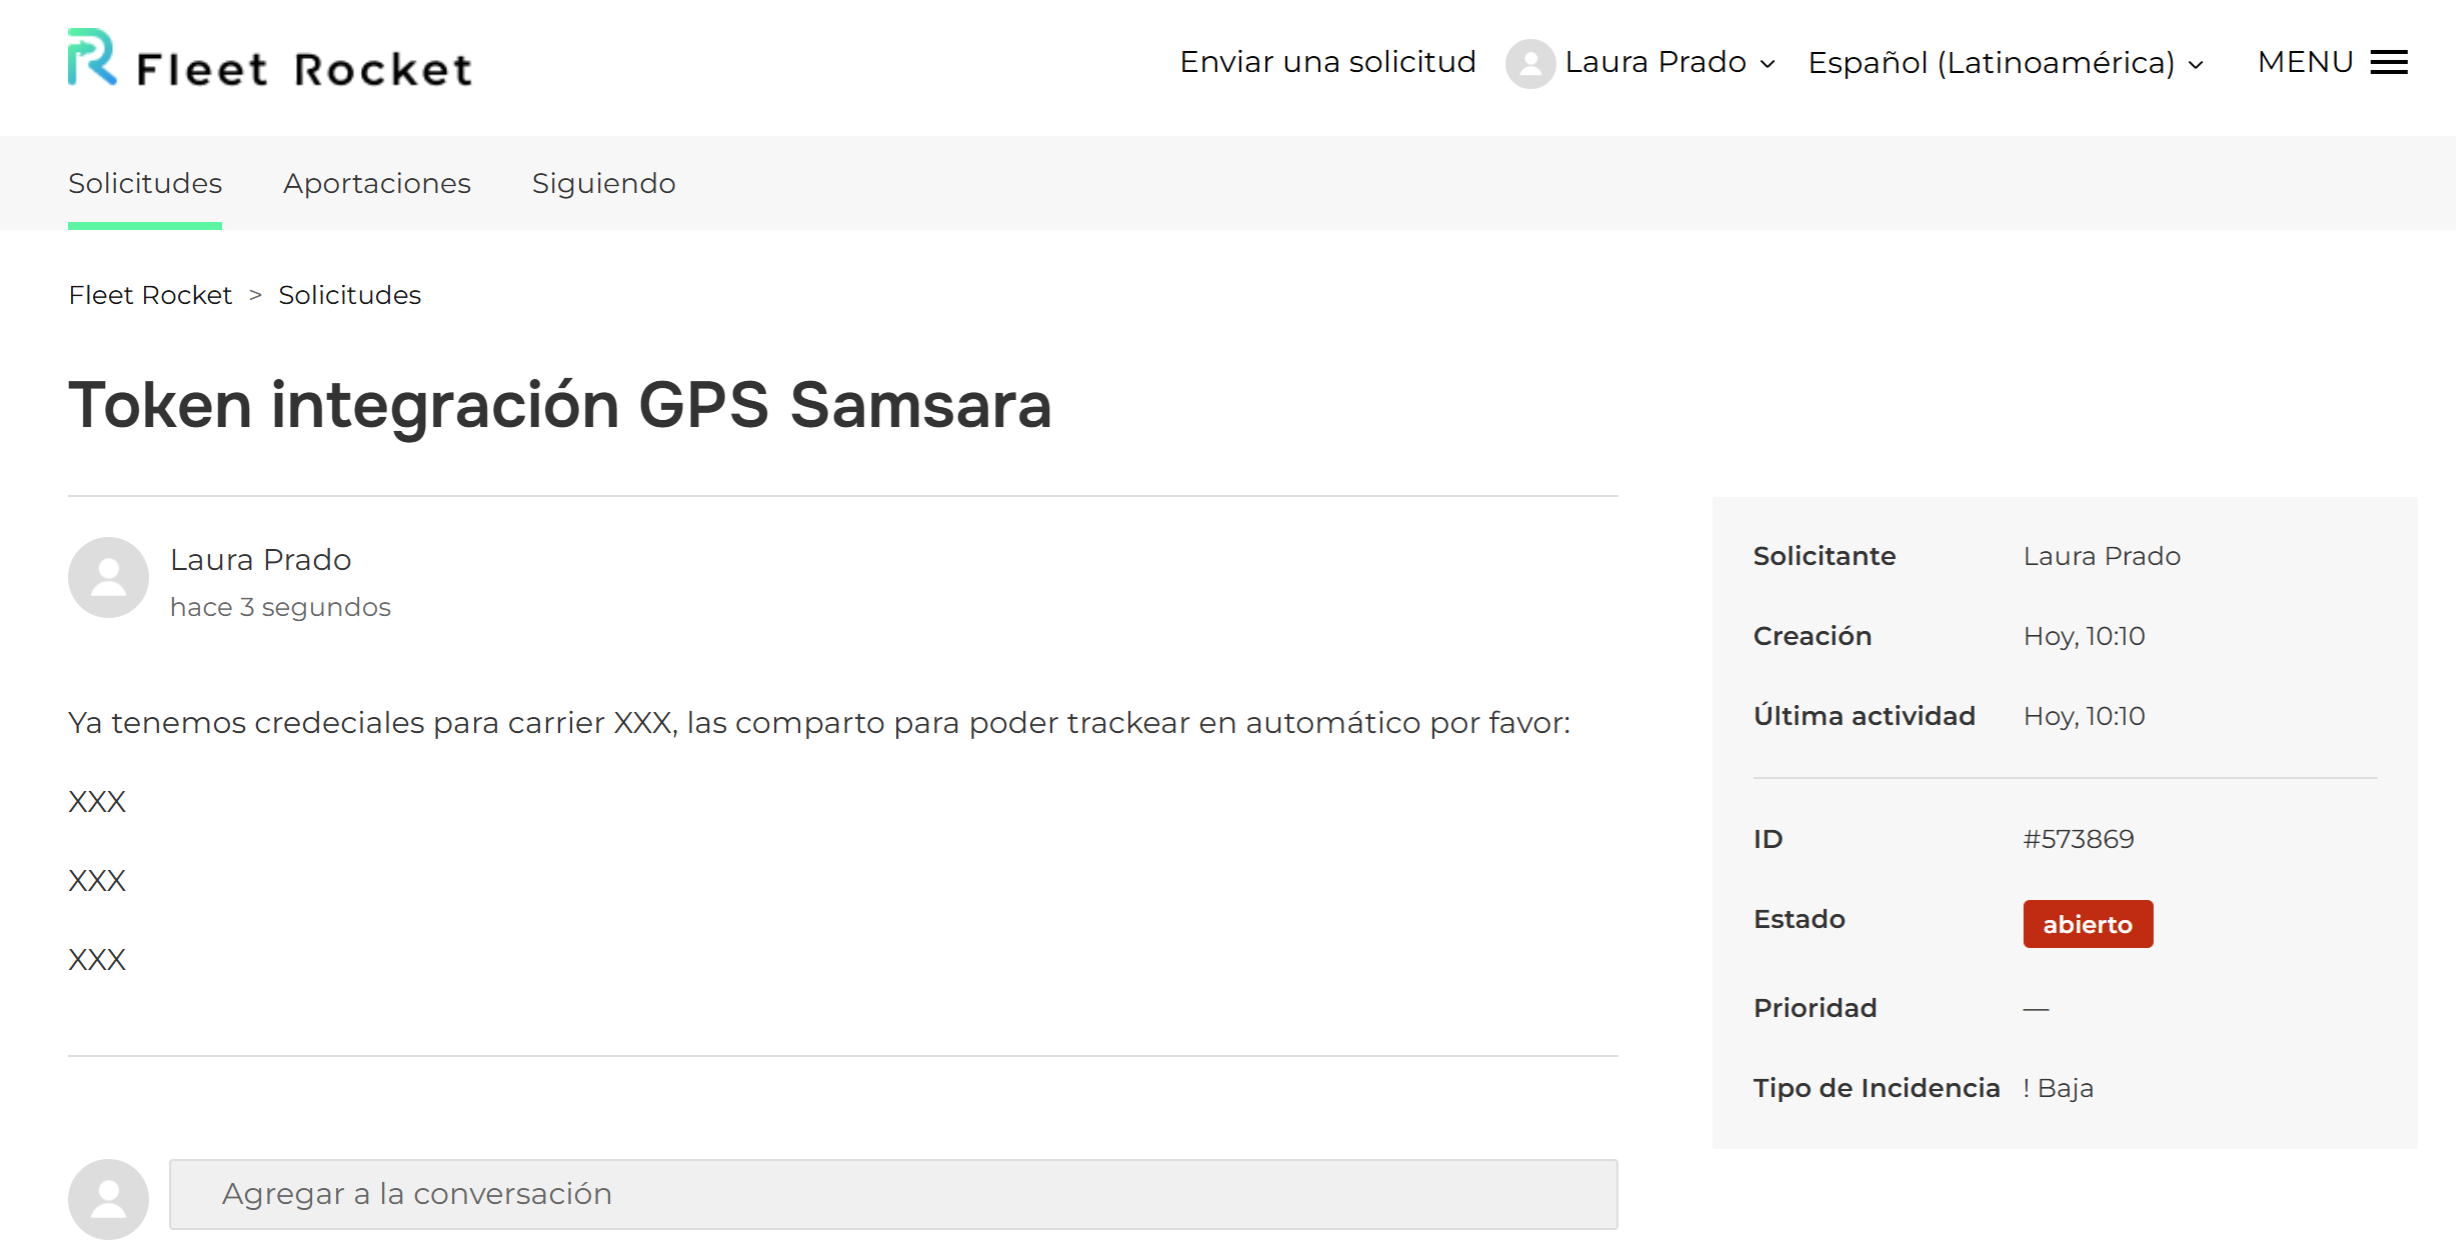Click the Fleet Rocket wordmark text
Image resolution: width=2456 pixels, height=1248 pixels.
tap(304, 69)
